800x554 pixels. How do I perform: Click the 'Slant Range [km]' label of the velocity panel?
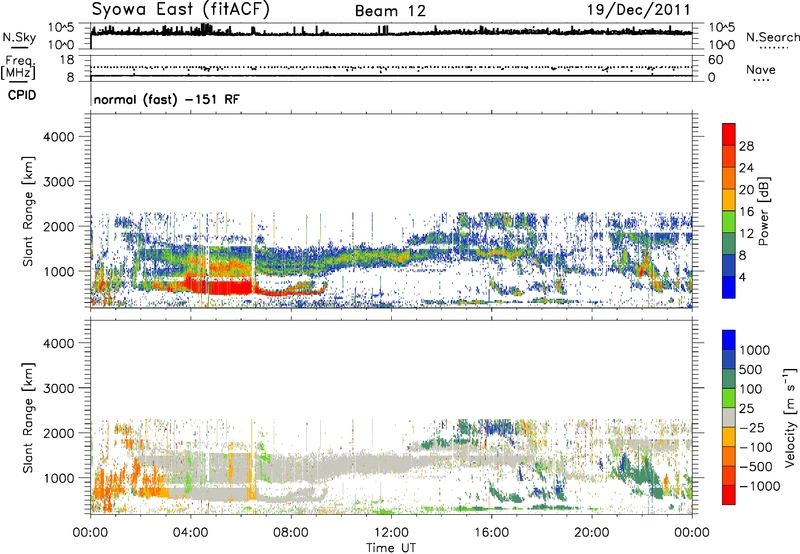[x=28, y=418]
